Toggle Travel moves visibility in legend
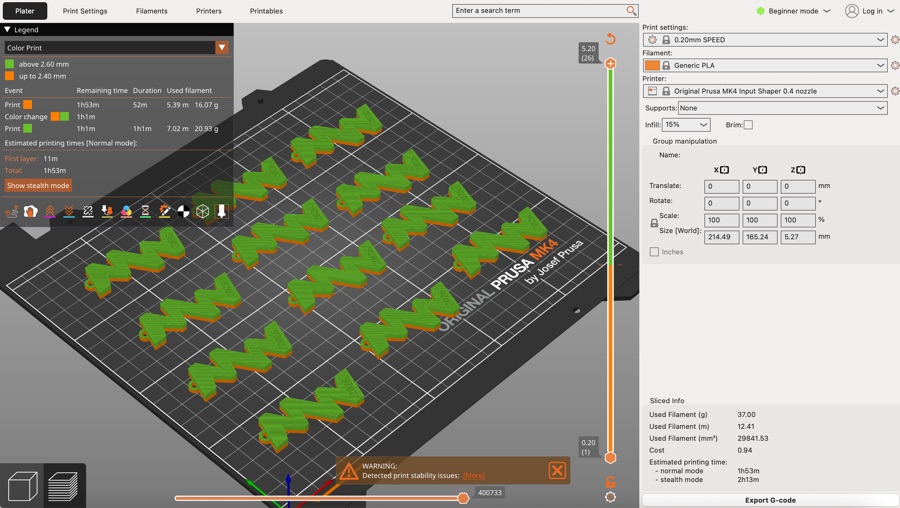900x508 pixels. [x=11, y=212]
